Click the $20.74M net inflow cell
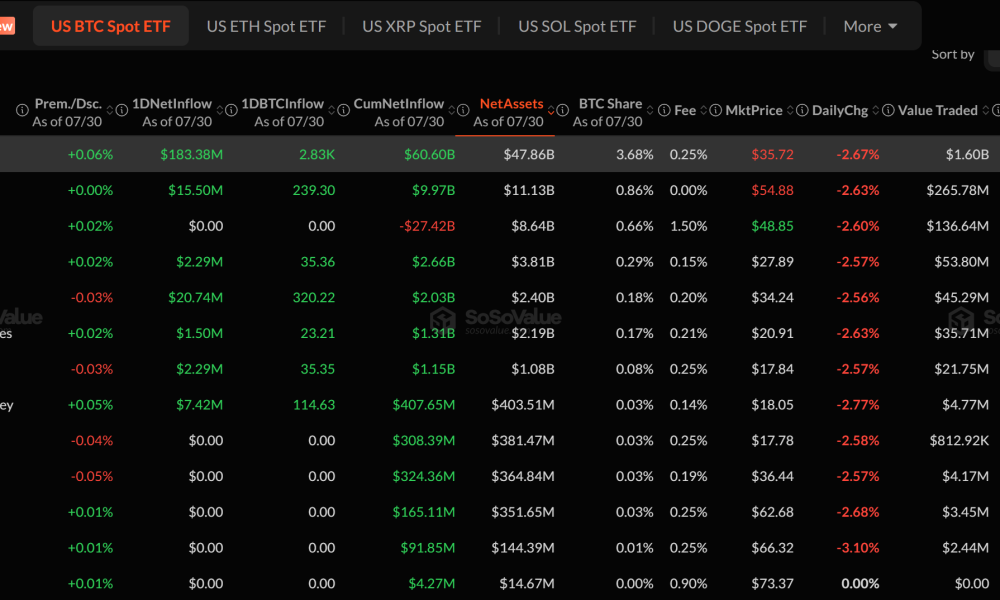The height and width of the screenshot is (600, 1000). (x=195, y=297)
